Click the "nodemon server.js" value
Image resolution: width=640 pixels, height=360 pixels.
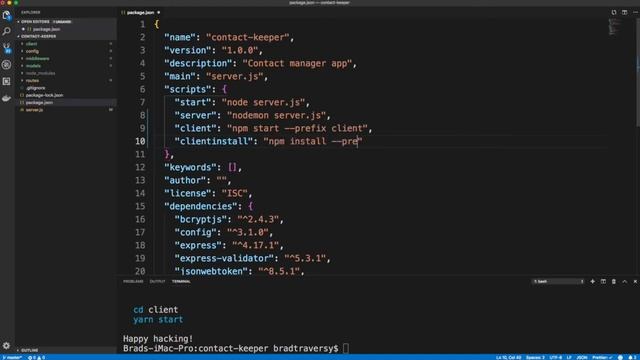click(x=276, y=115)
